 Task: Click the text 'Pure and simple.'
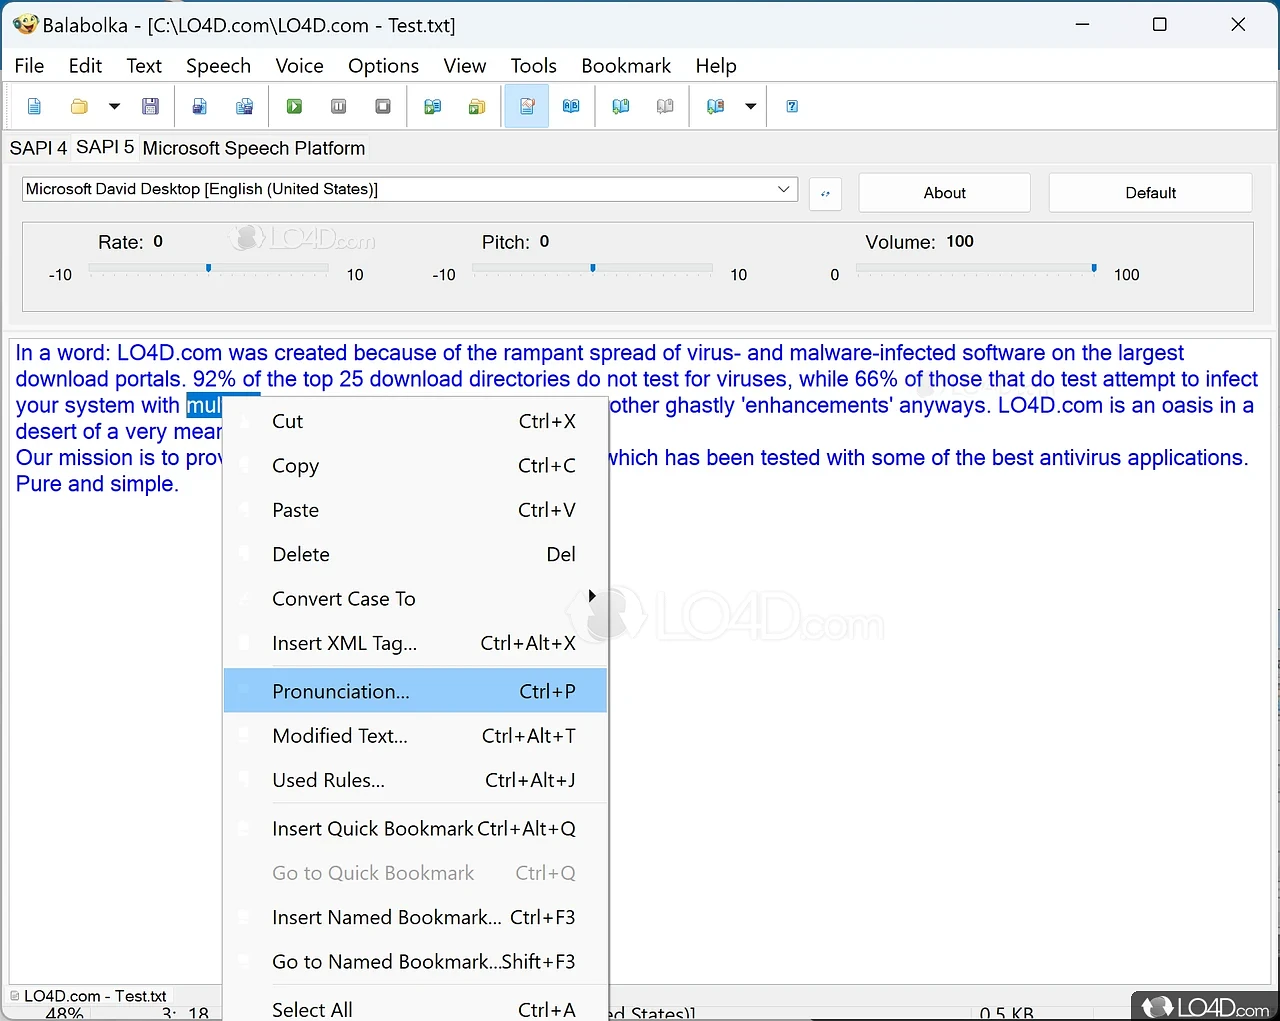click(x=97, y=484)
